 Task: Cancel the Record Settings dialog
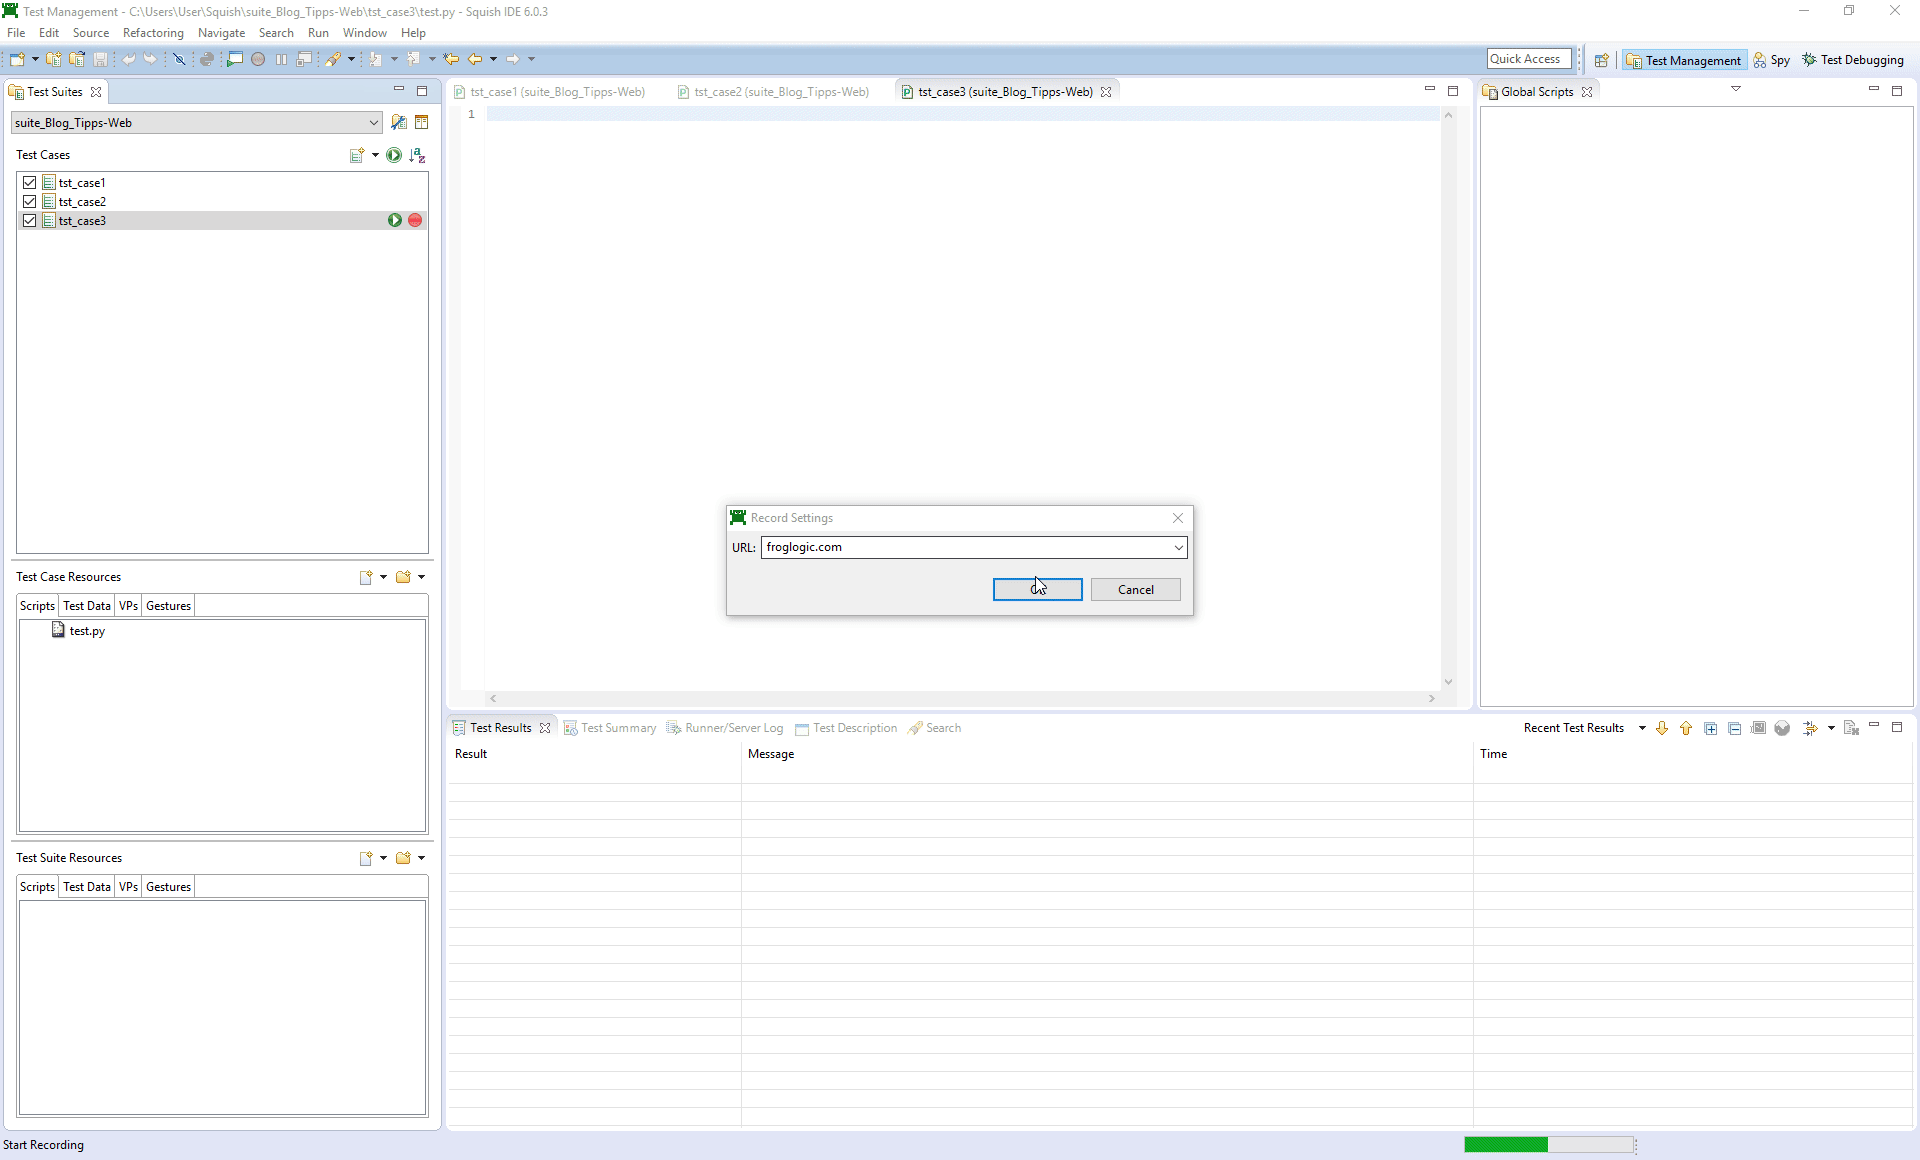1135,590
